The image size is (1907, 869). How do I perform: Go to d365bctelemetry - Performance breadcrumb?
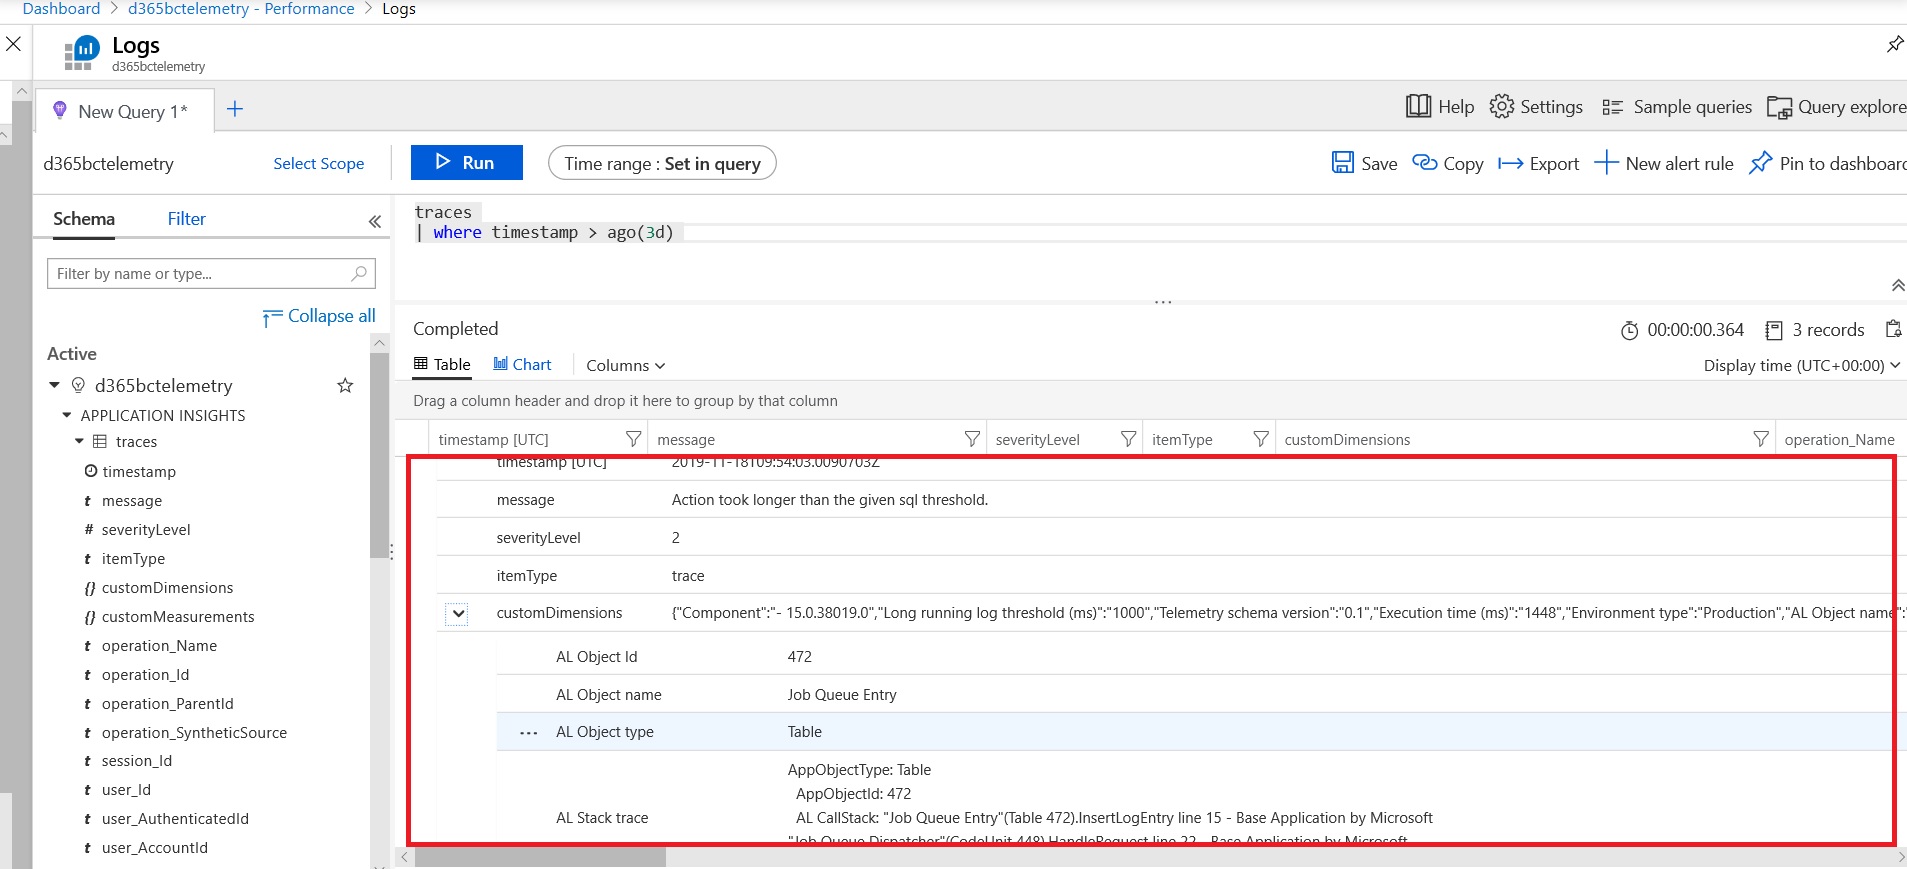click(x=241, y=9)
